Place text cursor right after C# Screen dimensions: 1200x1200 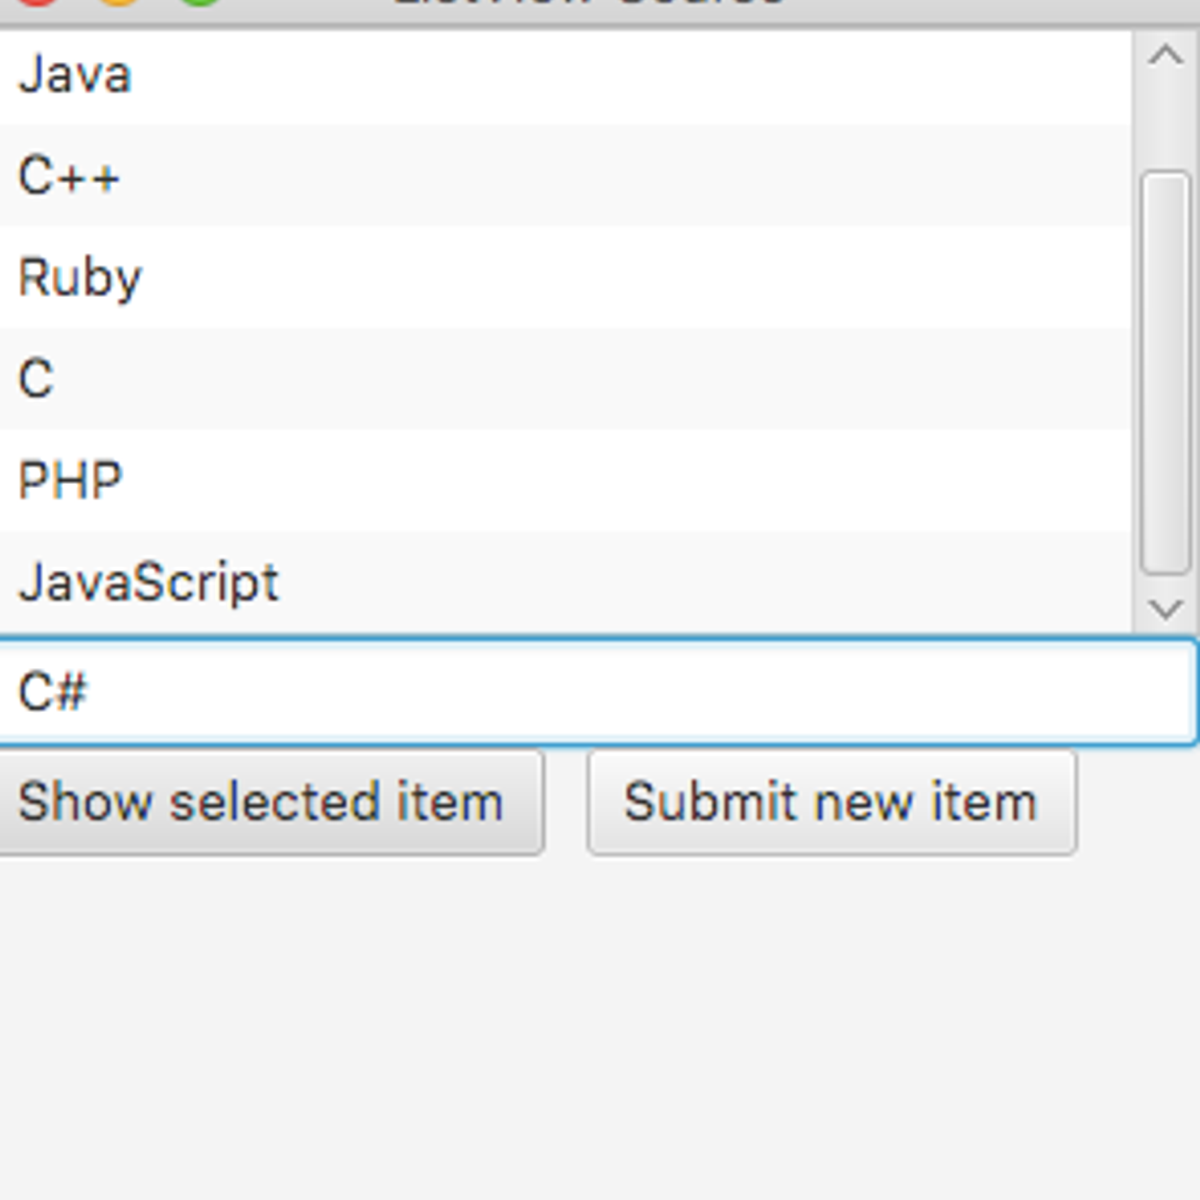[x=91, y=692]
